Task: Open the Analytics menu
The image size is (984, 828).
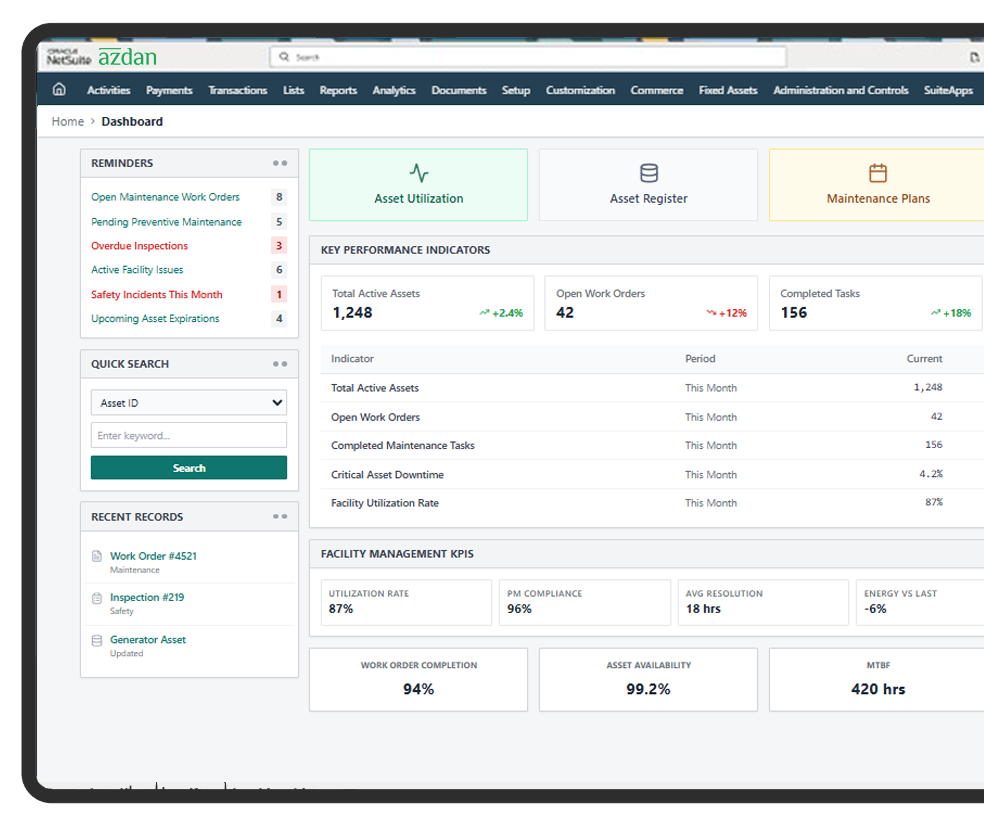Action: click(393, 90)
